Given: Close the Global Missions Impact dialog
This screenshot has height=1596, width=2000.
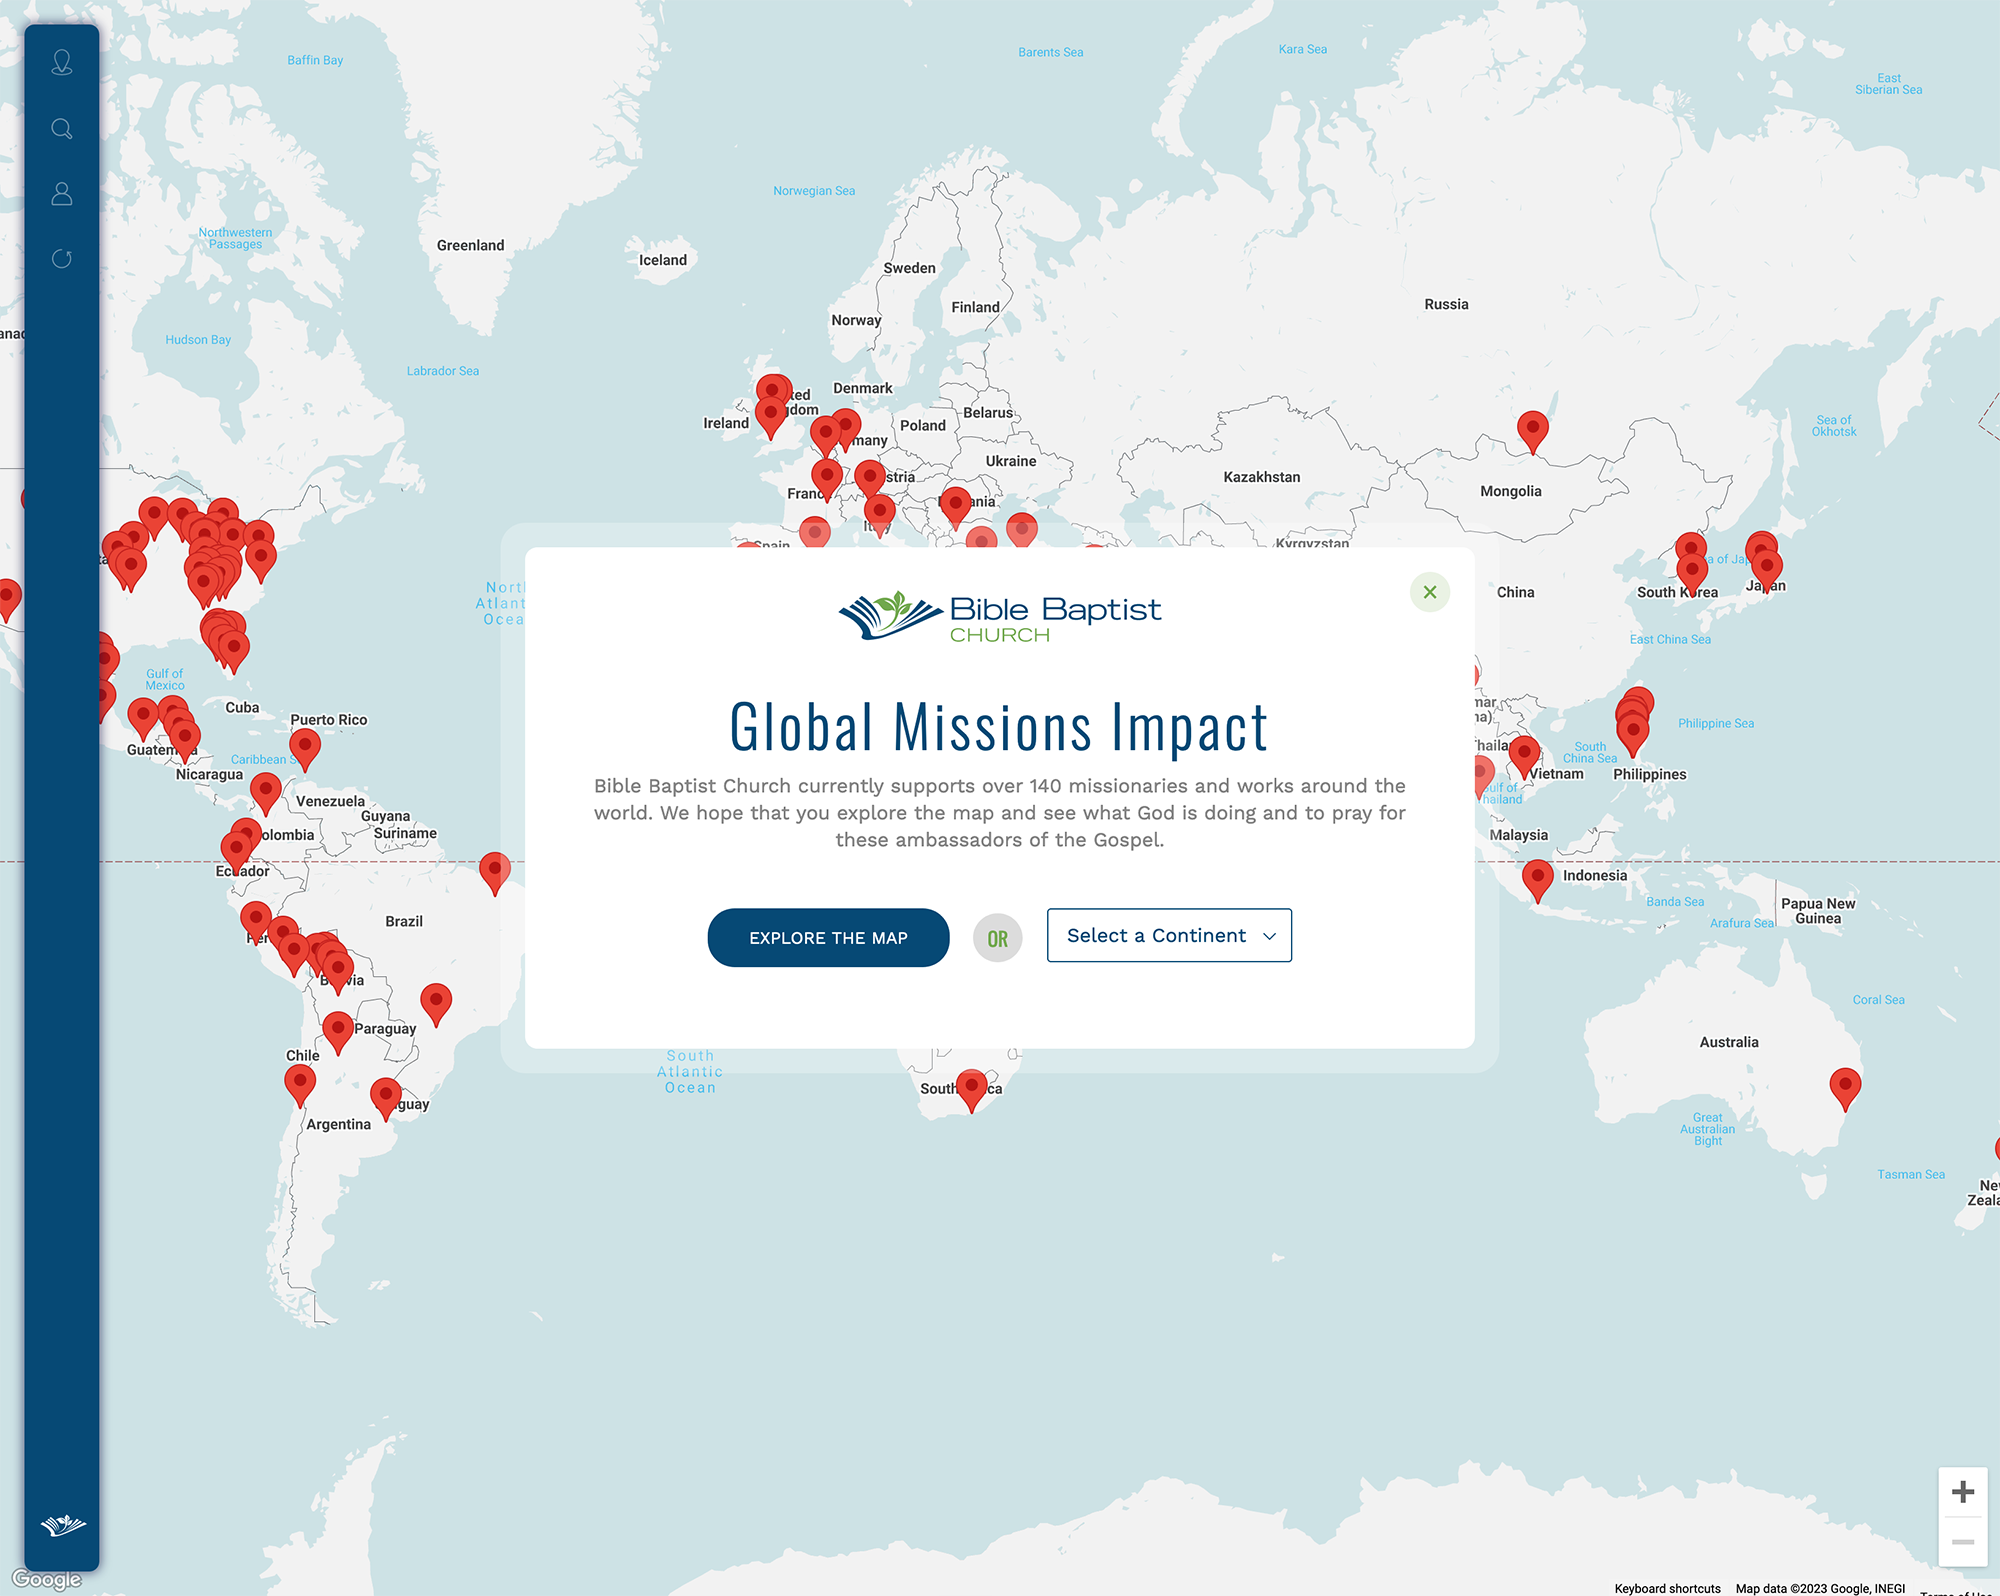Looking at the screenshot, I should (1429, 592).
